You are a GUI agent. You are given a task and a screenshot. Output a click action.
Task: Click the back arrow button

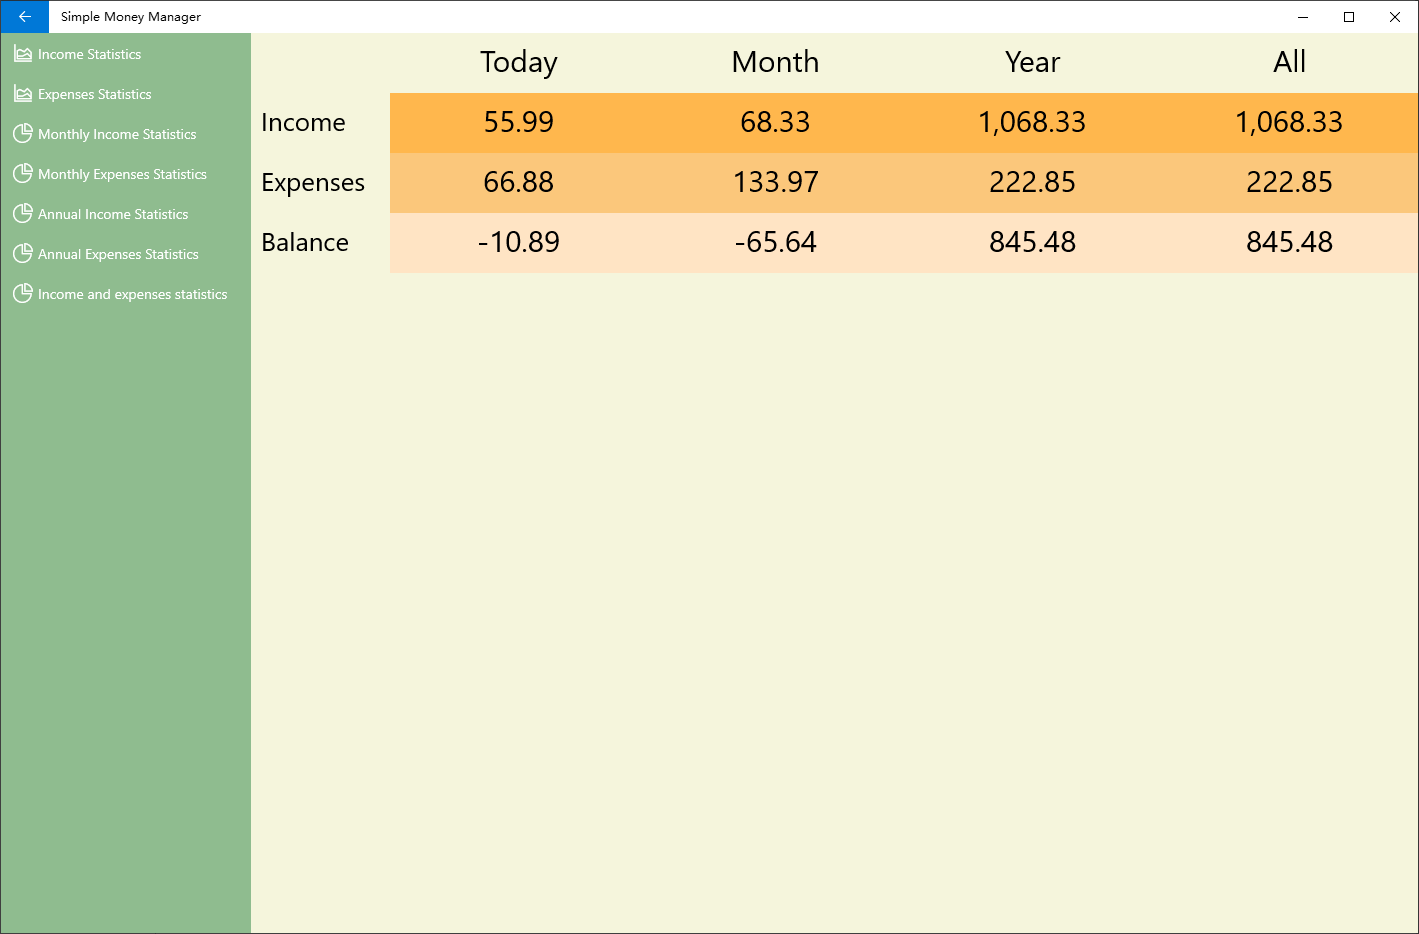[25, 17]
